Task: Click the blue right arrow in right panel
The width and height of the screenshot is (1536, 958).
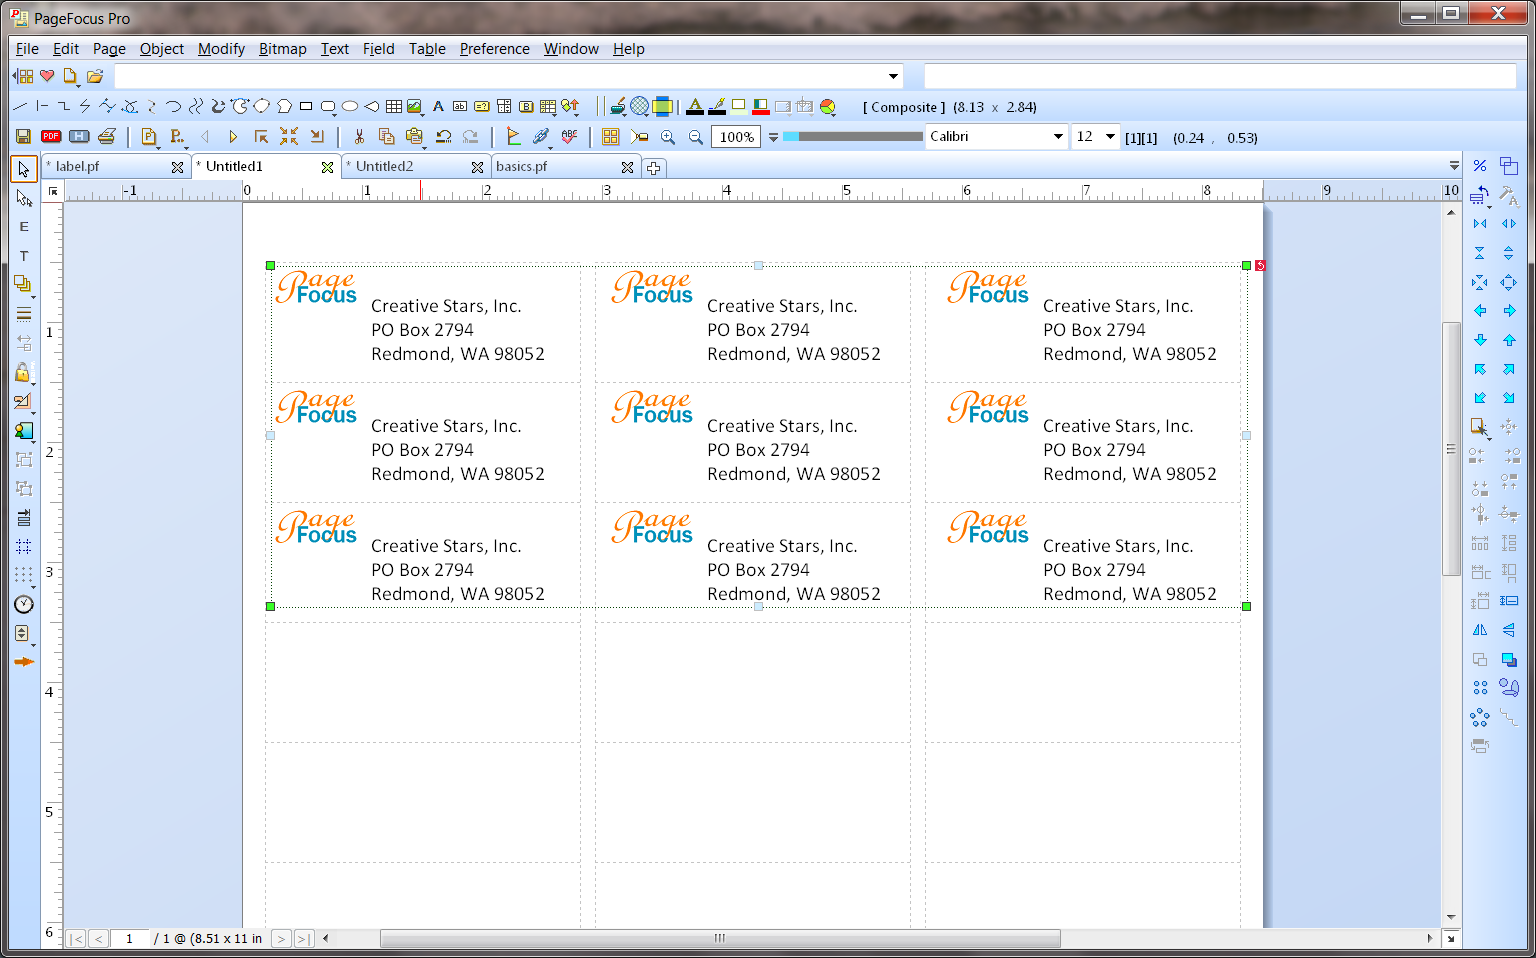Action: 1509,311
